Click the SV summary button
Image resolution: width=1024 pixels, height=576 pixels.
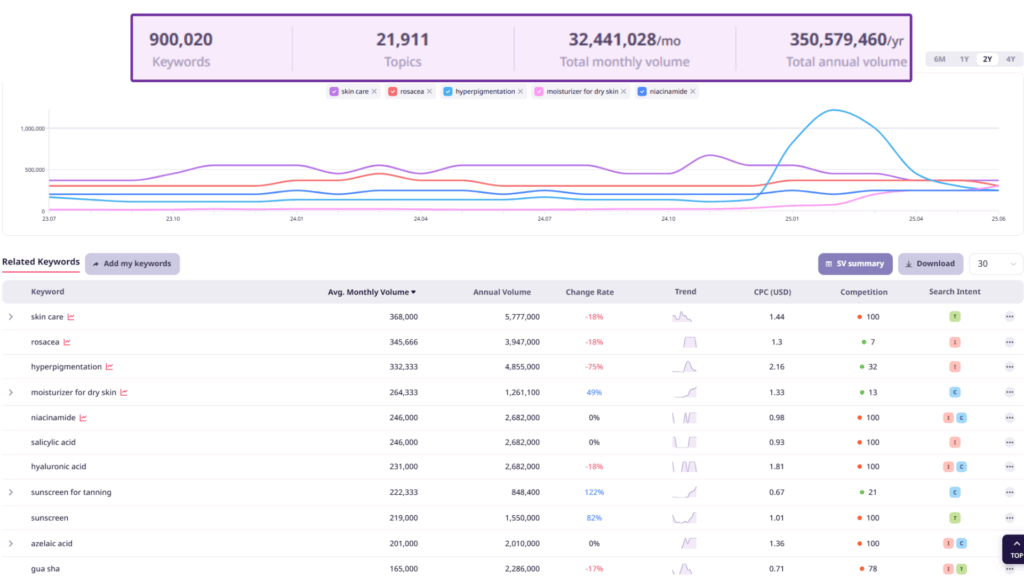click(x=854, y=264)
